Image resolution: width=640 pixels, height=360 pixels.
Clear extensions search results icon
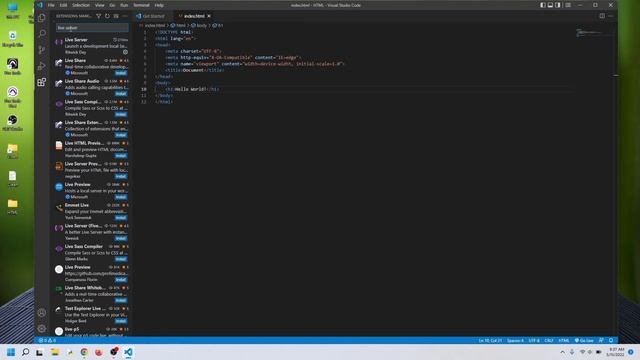tap(116, 16)
